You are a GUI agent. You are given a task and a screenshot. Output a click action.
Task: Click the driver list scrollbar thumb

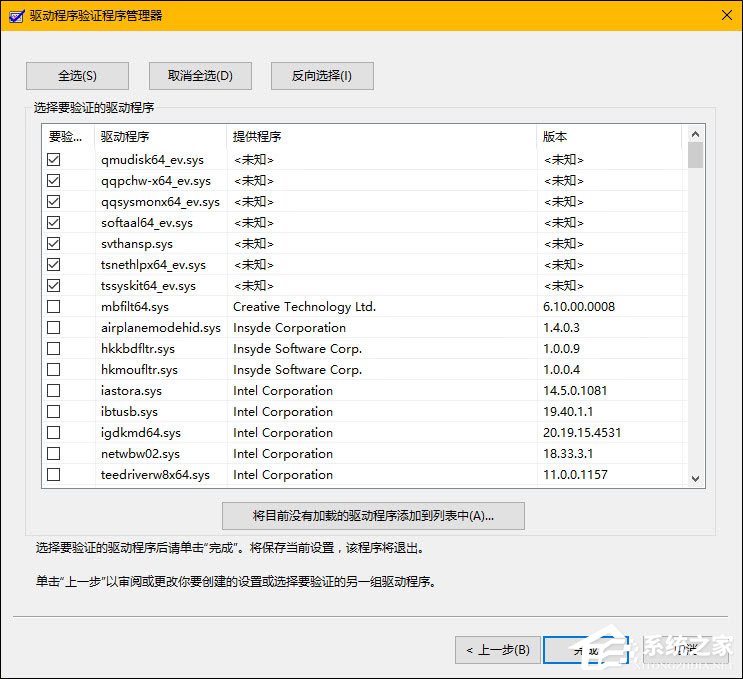click(695, 155)
